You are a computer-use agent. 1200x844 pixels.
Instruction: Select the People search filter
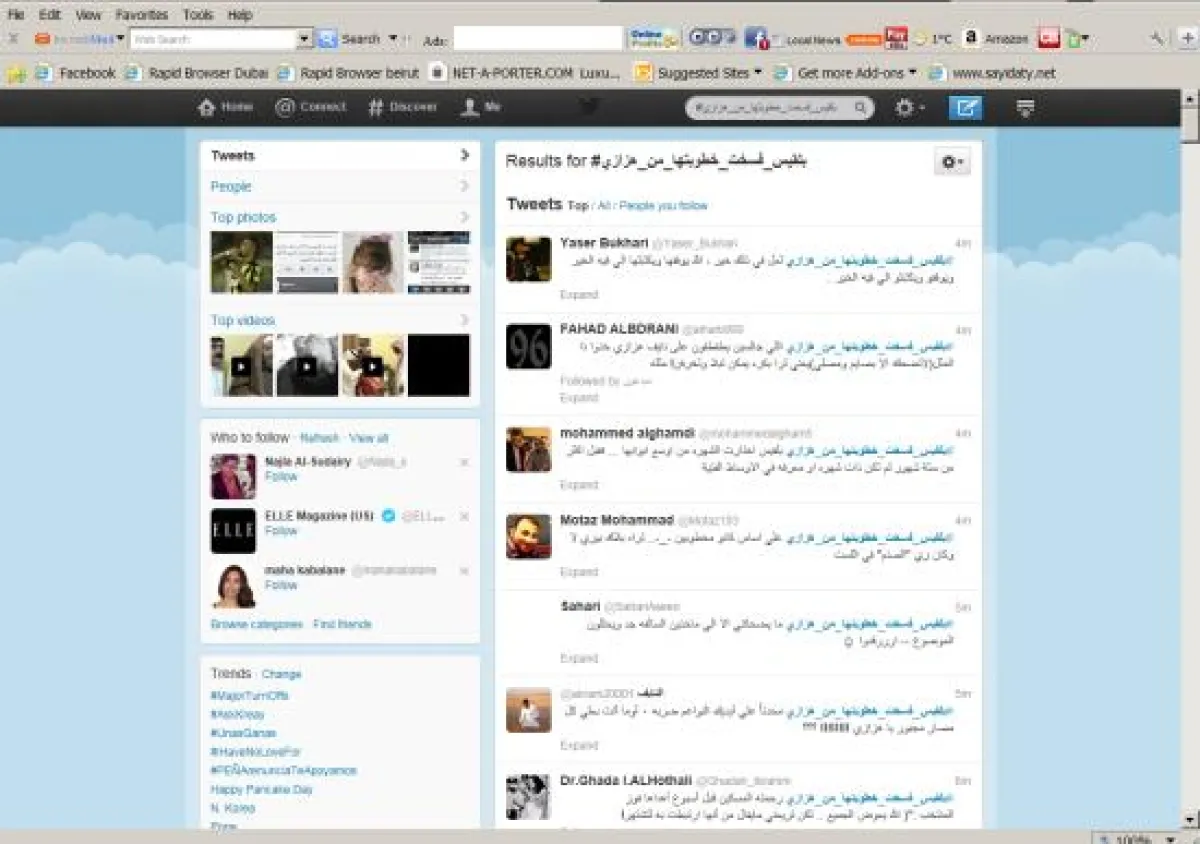click(231, 187)
